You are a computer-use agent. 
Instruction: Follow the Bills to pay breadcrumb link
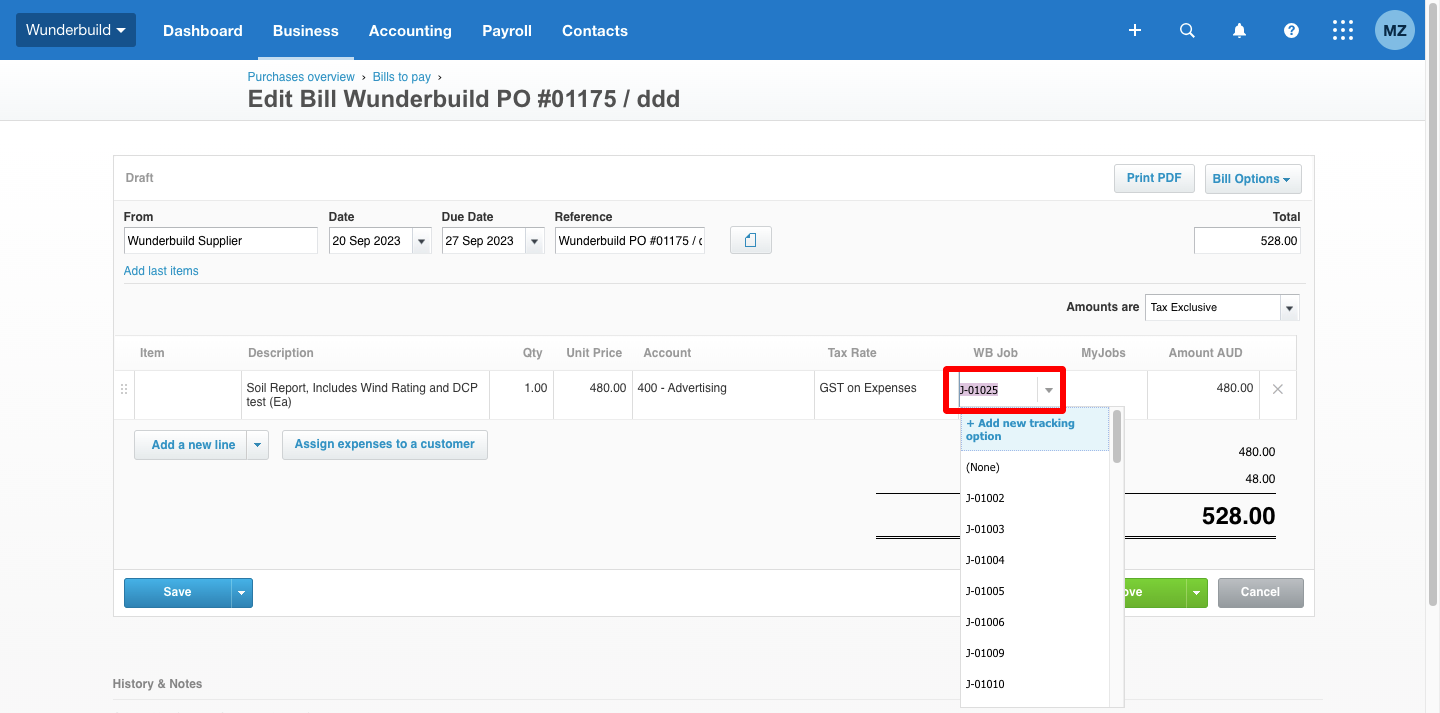pos(402,77)
